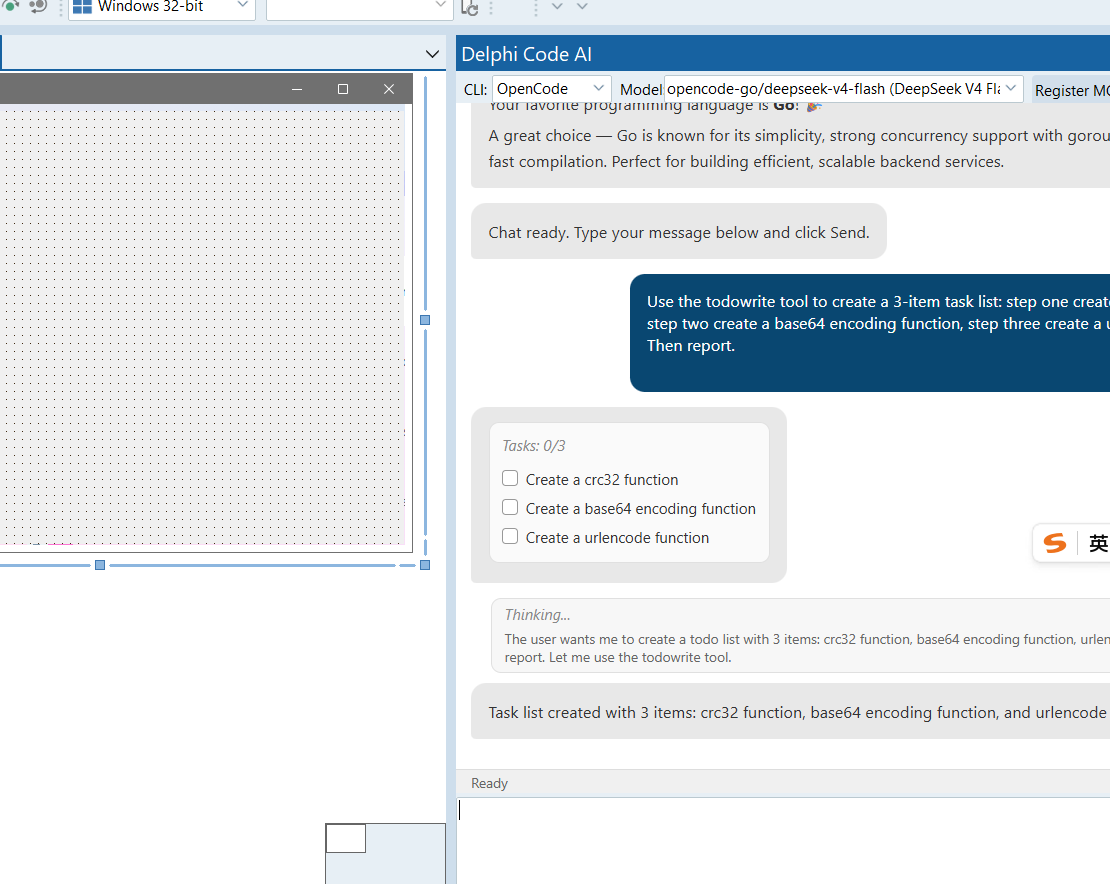Open the empty combo box beside the platform selector
The height and width of the screenshot is (884, 1110).
tap(360, 7)
